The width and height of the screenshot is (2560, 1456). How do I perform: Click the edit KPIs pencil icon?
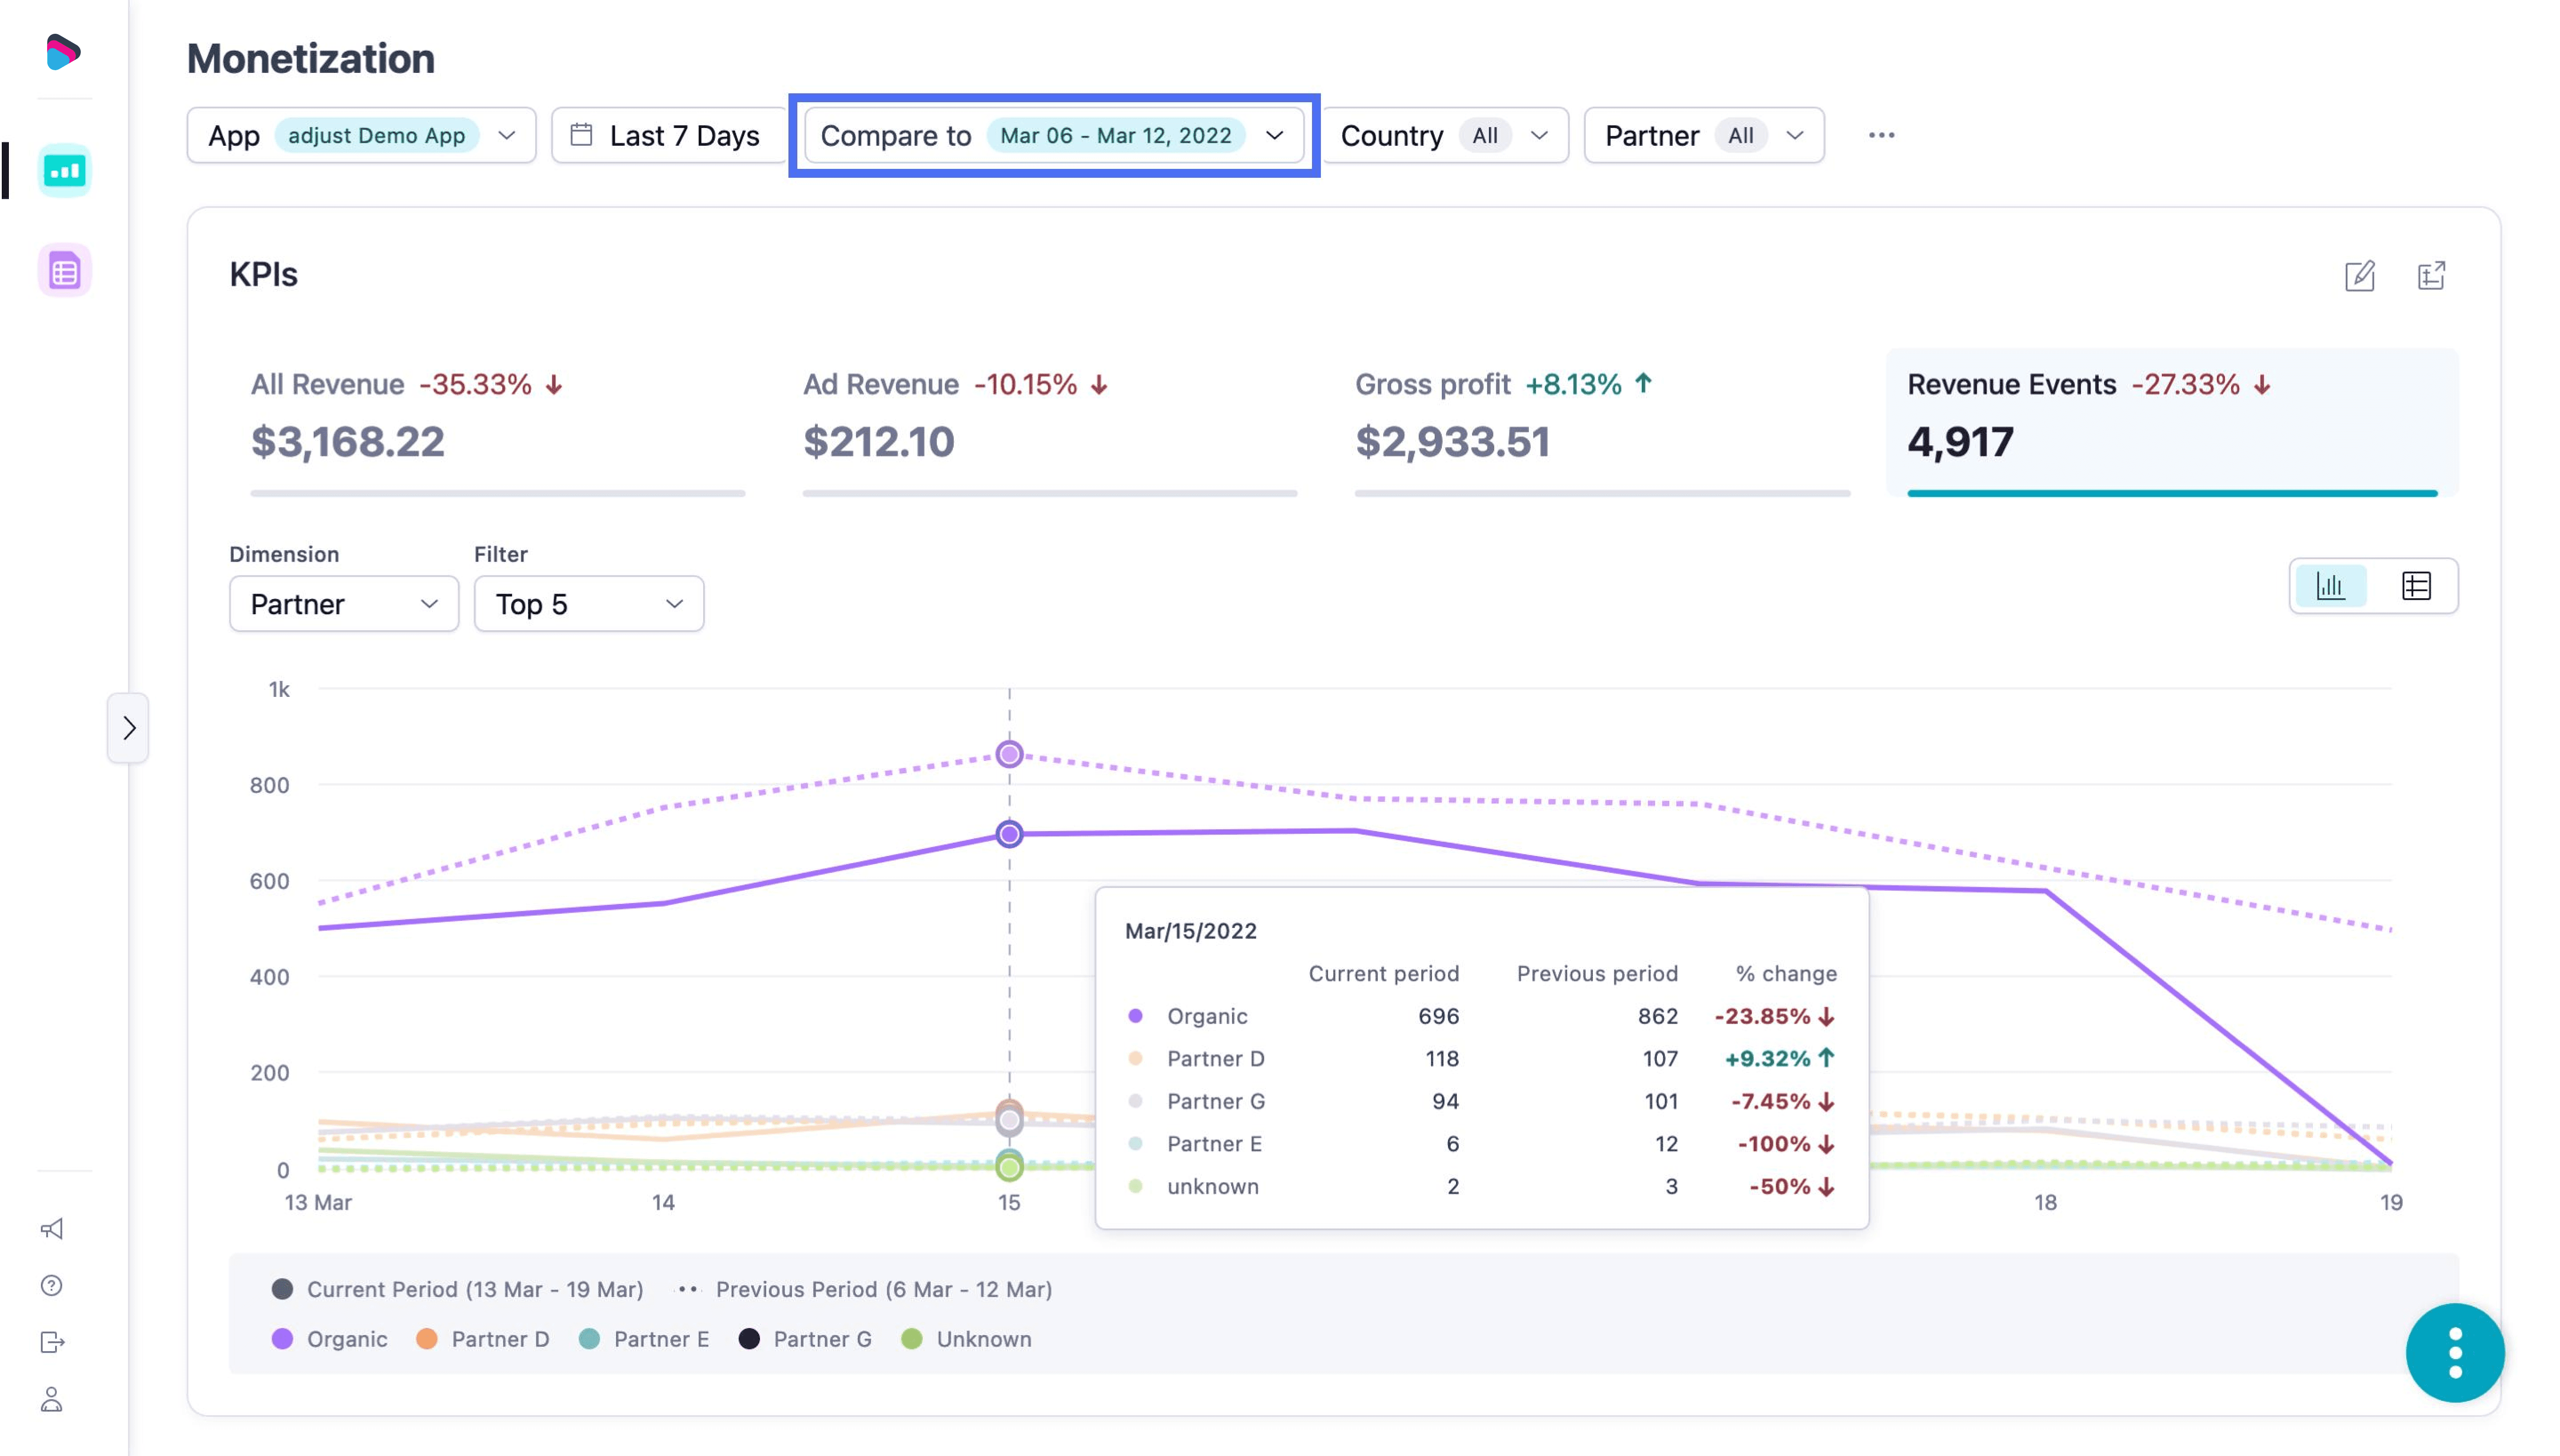pos(2359,276)
